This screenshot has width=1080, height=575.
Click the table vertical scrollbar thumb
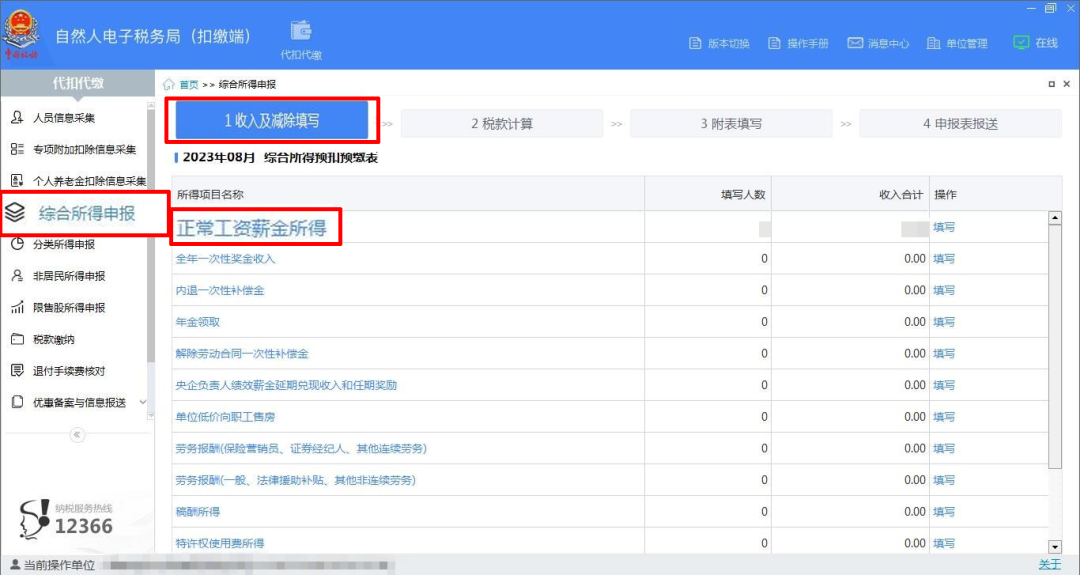pos(1055,347)
